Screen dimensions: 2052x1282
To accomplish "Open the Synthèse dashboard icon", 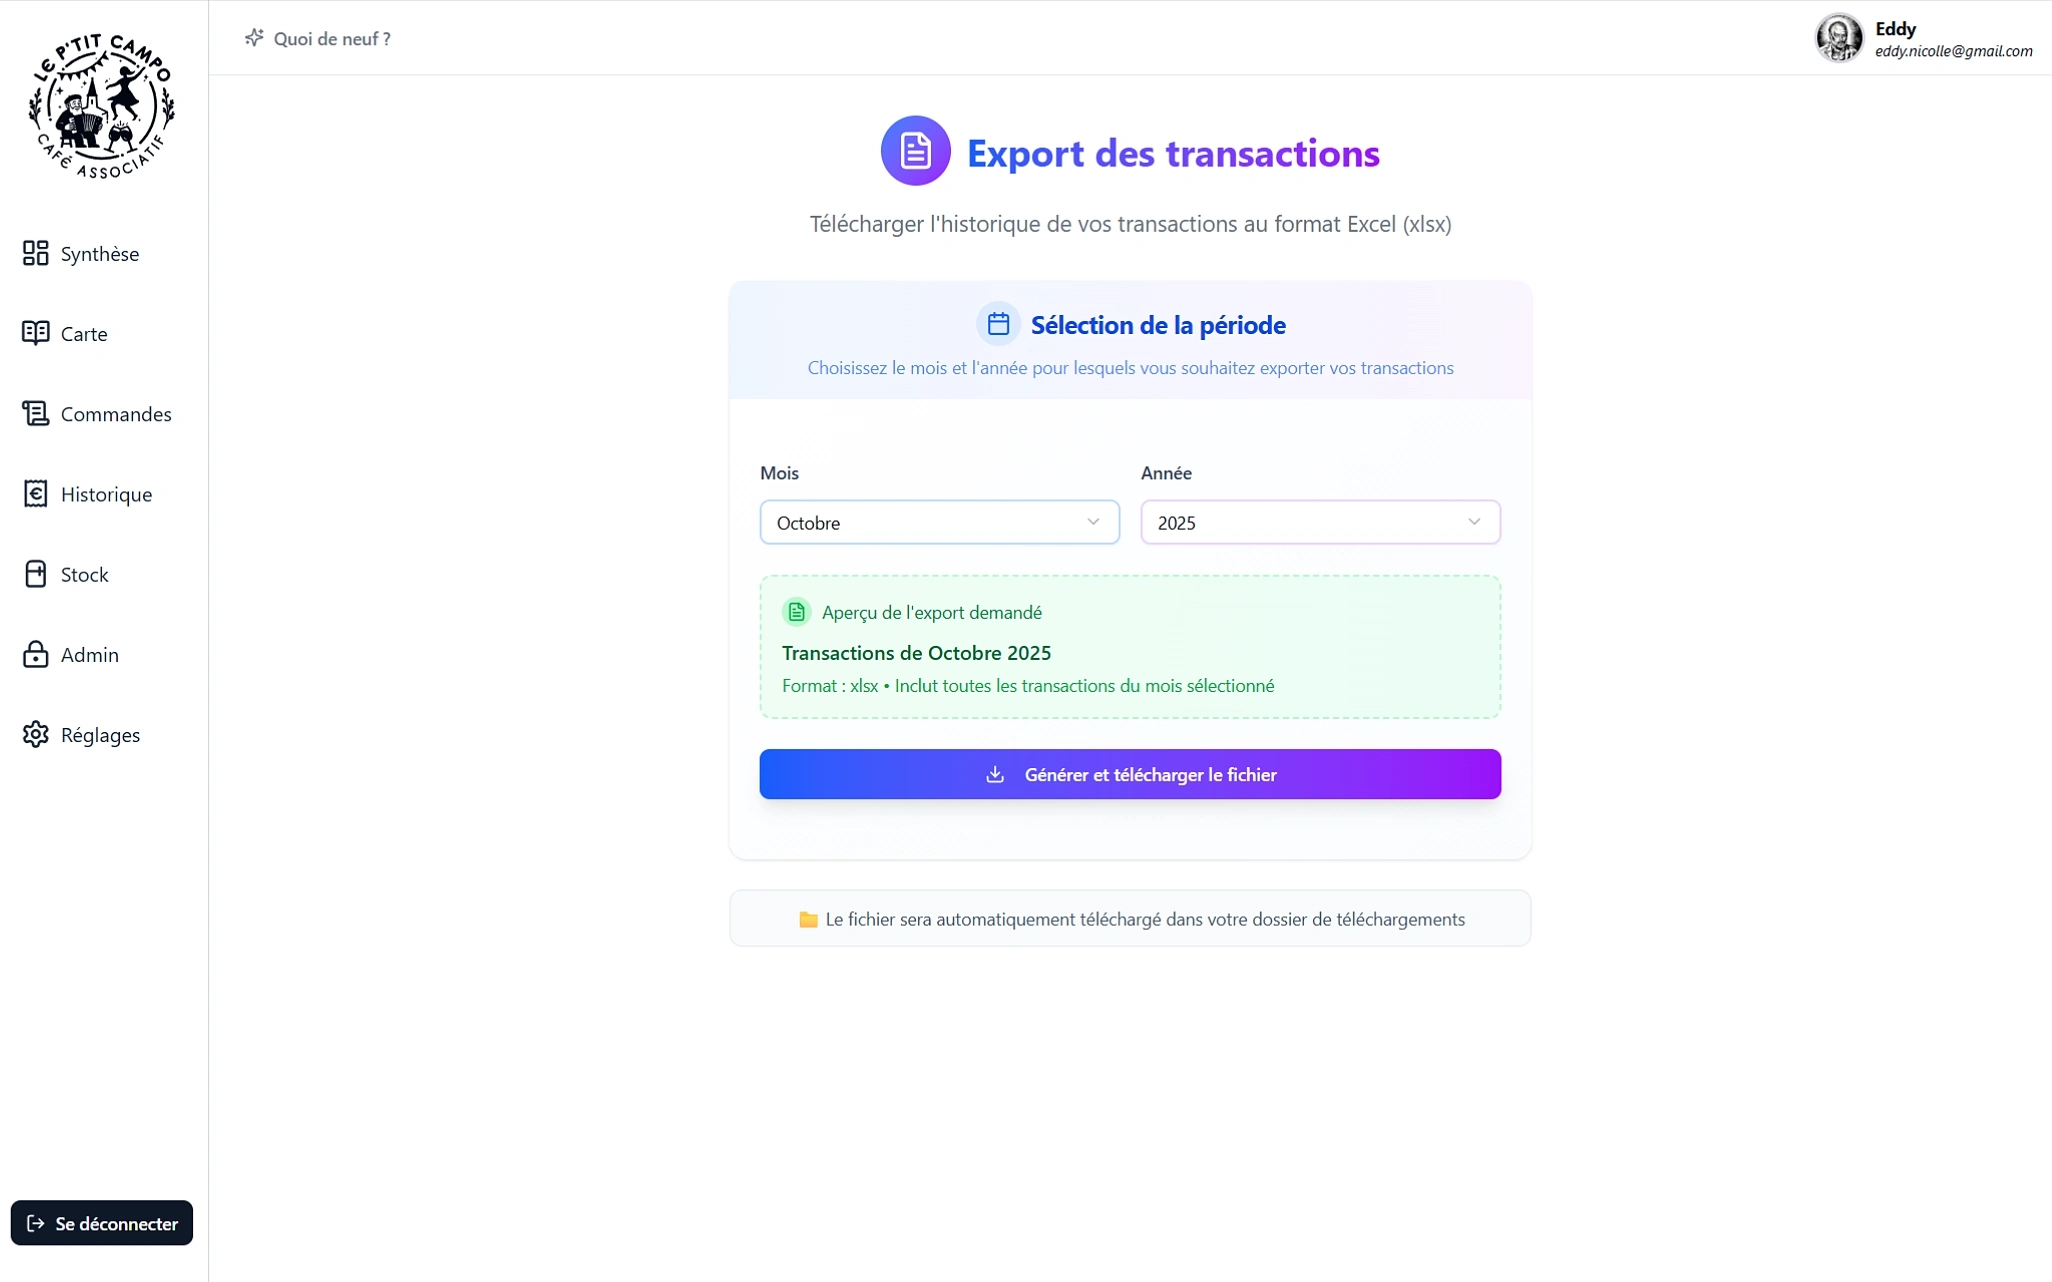I will tap(35, 253).
